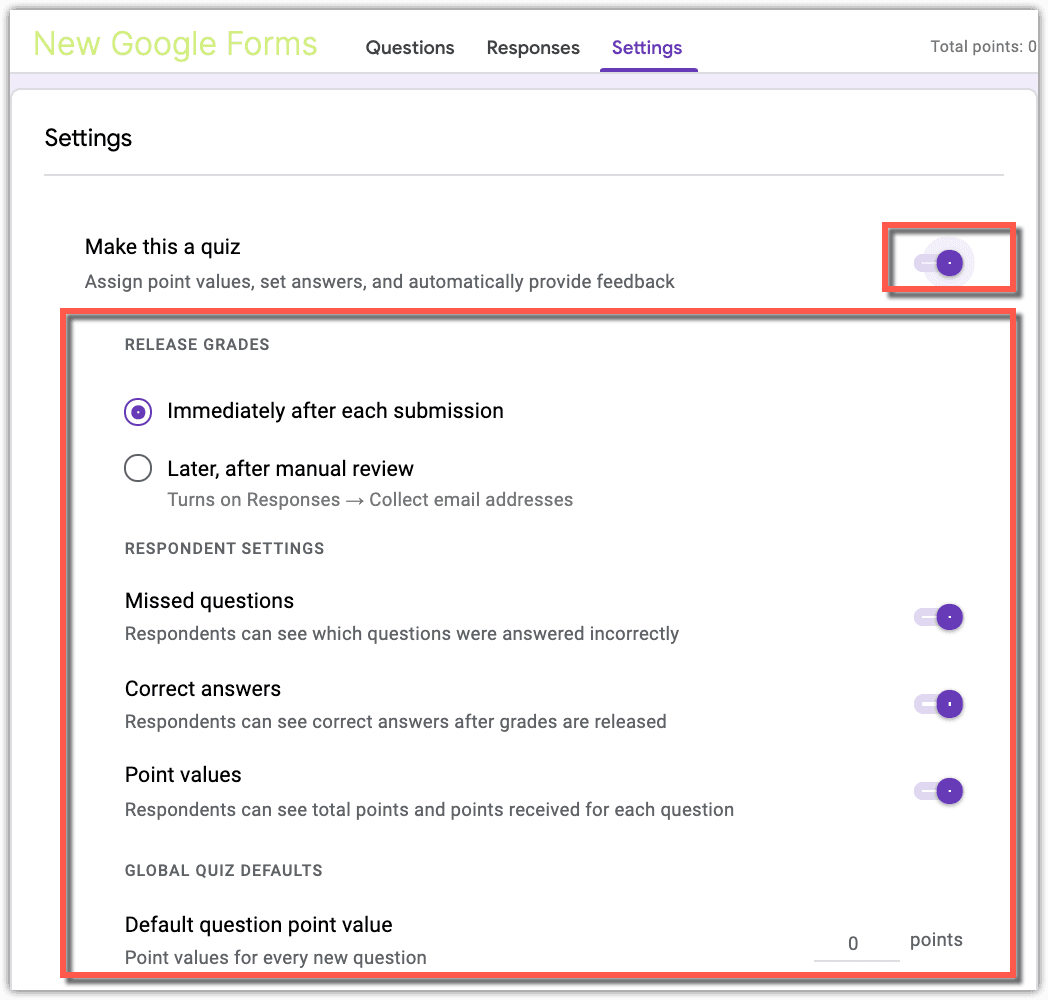The height and width of the screenshot is (1000, 1048).
Task: Click the Missed questions label
Action: [209, 600]
